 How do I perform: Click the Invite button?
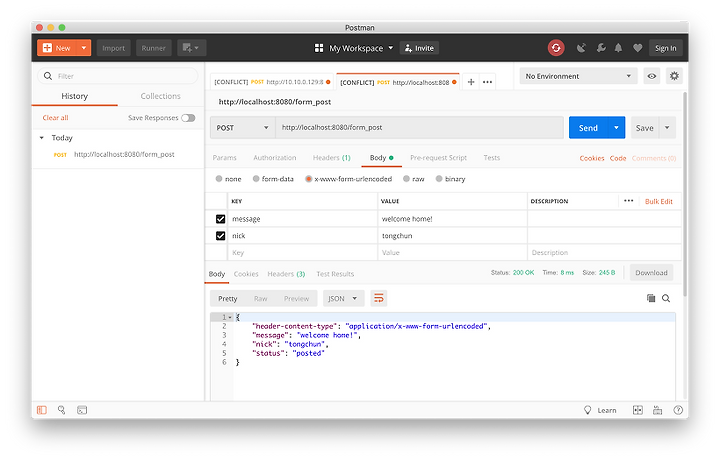[419, 48]
